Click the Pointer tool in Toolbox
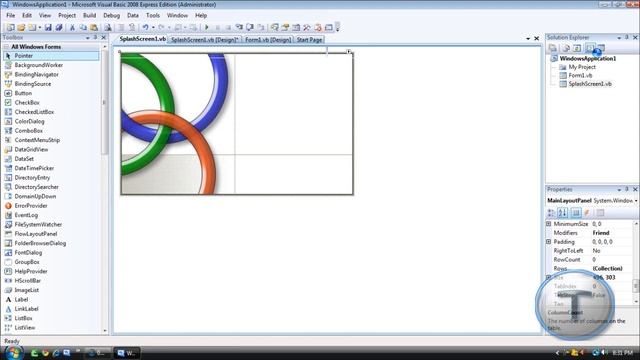This screenshot has height=360, width=640. click(x=51, y=56)
